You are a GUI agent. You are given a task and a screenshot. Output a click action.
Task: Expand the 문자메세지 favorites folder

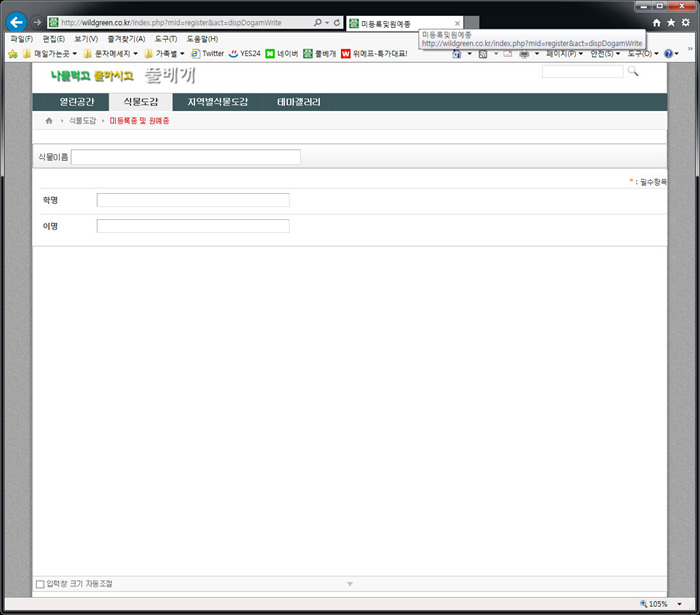[x=110, y=54]
